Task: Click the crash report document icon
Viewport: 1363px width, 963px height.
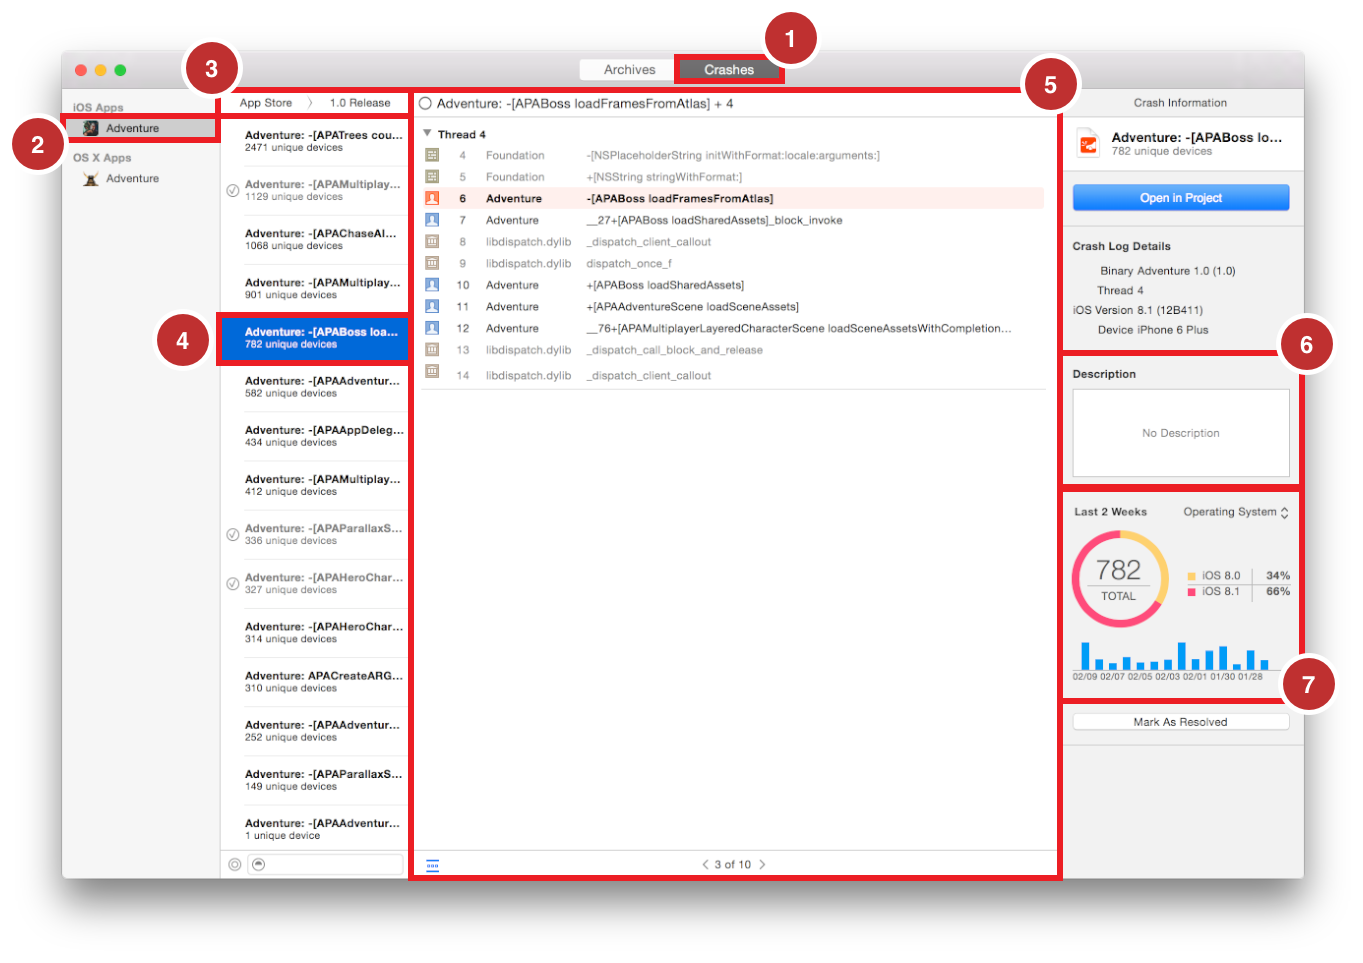Action: point(1088,144)
